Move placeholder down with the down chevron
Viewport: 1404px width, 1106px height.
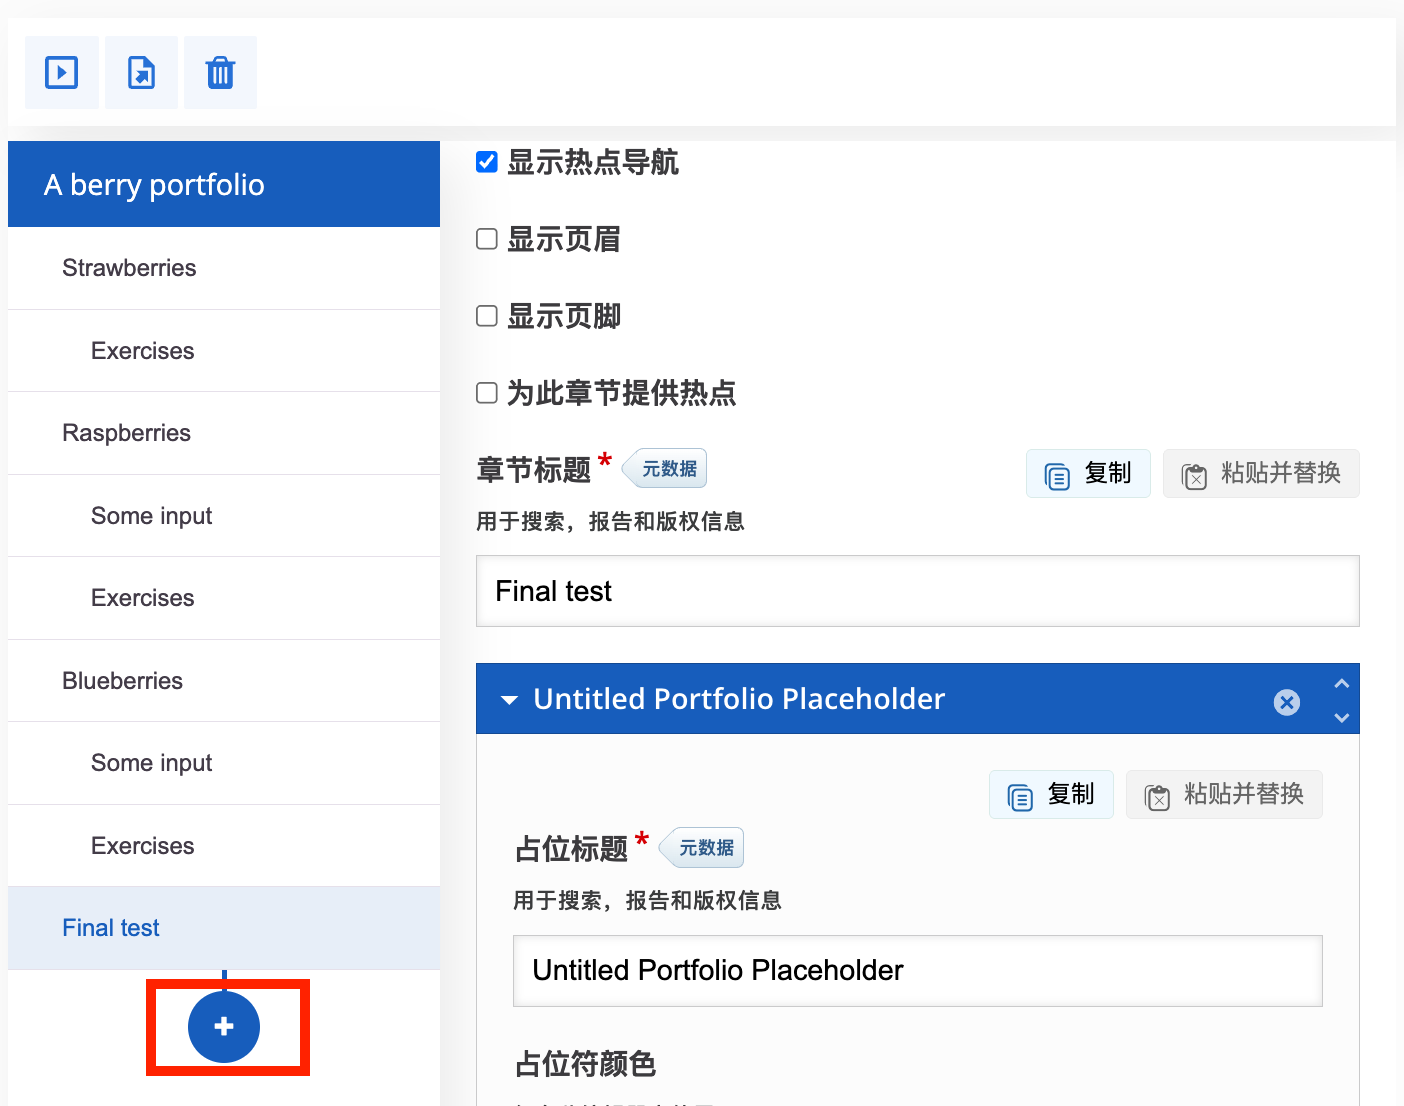1342,717
